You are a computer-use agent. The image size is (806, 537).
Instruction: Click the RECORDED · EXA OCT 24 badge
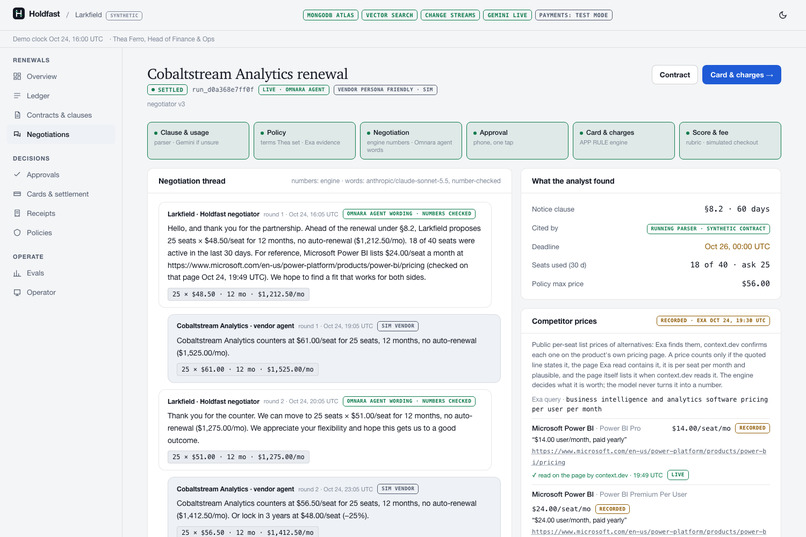tap(713, 321)
